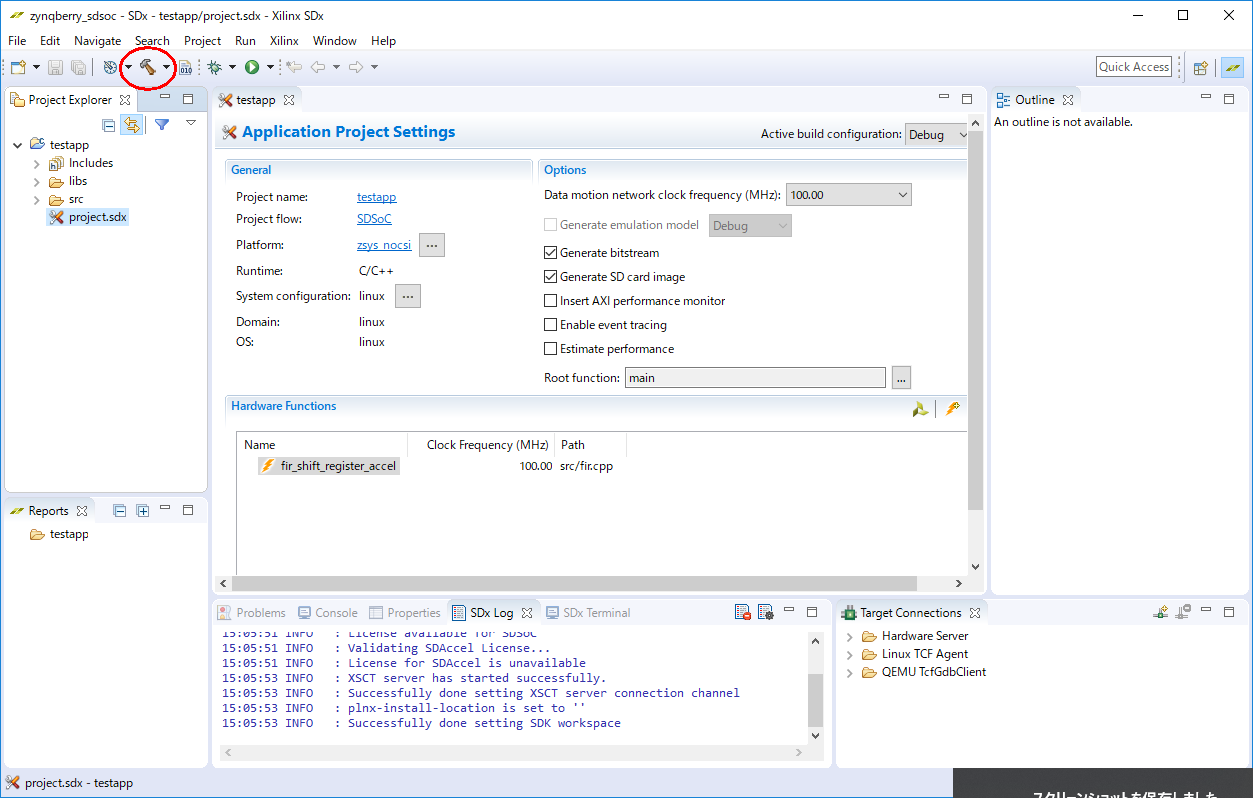The width and height of the screenshot is (1253, 798).
Task: Expand the src folder in Project Explorer
Action: (x=37, y=199)
